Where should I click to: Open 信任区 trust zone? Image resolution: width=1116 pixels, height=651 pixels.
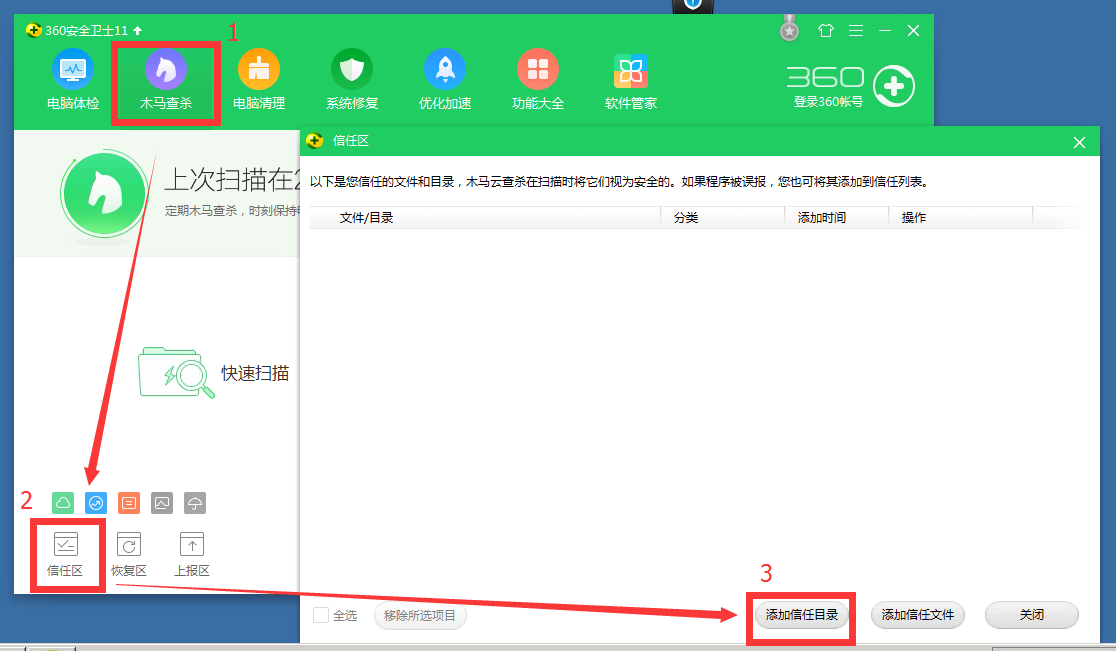pyautogui.click(x=65, y=555)
